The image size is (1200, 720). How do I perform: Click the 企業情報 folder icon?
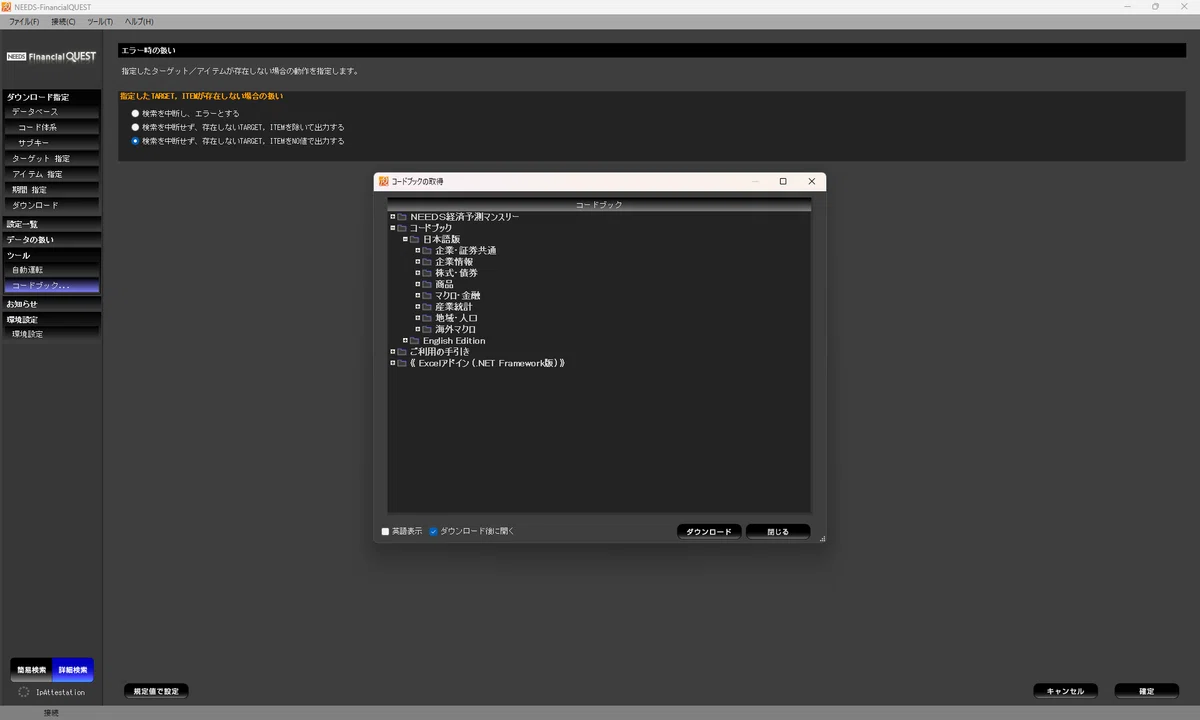[x=427, y=262]
